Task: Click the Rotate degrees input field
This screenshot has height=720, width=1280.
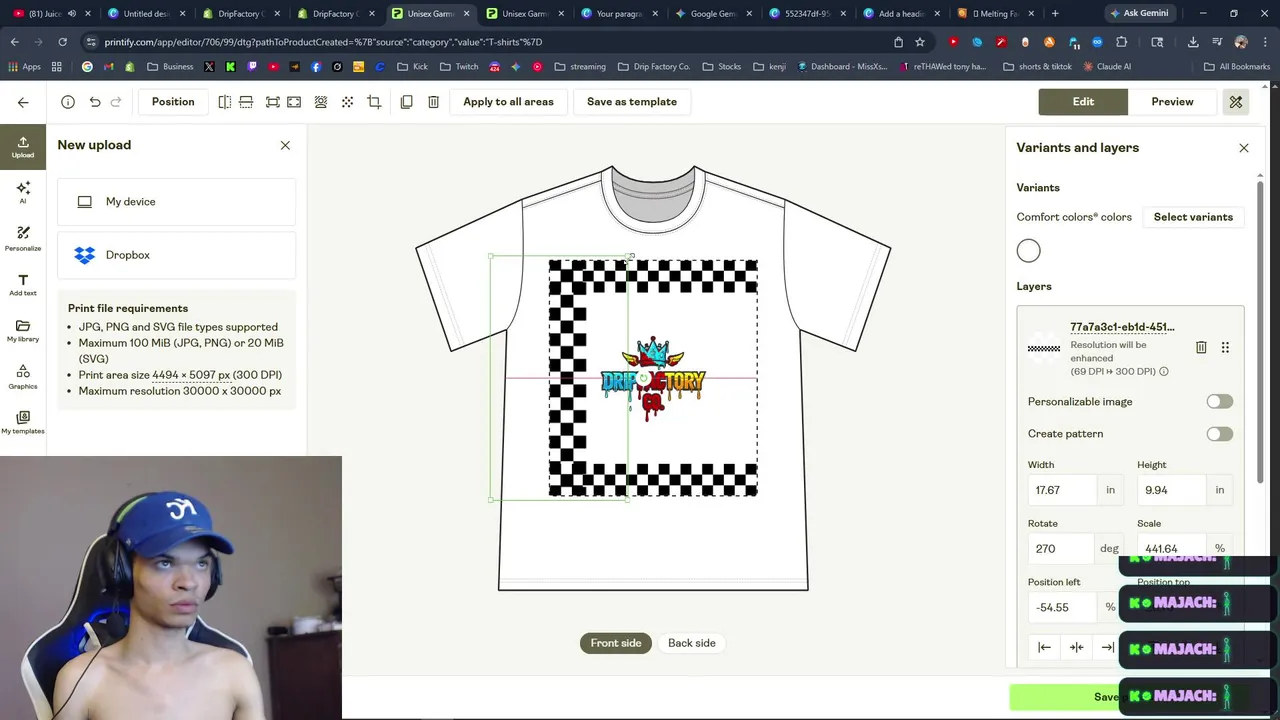Action: [x=1062, y=549]
